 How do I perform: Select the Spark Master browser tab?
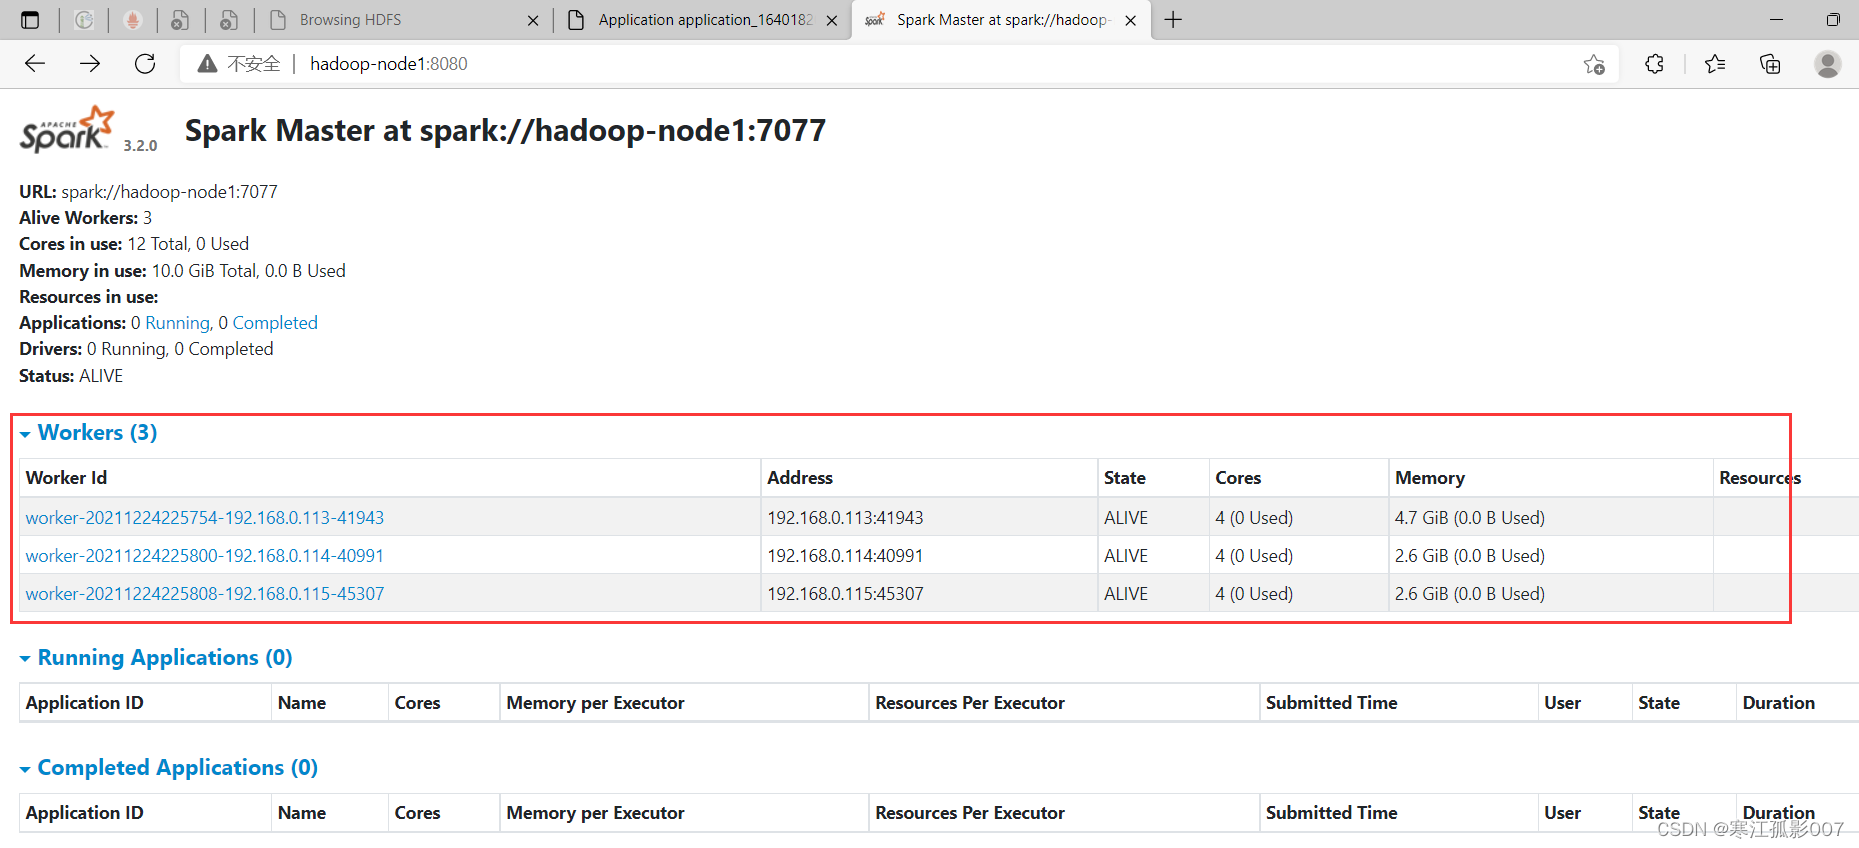point(1000,20)
